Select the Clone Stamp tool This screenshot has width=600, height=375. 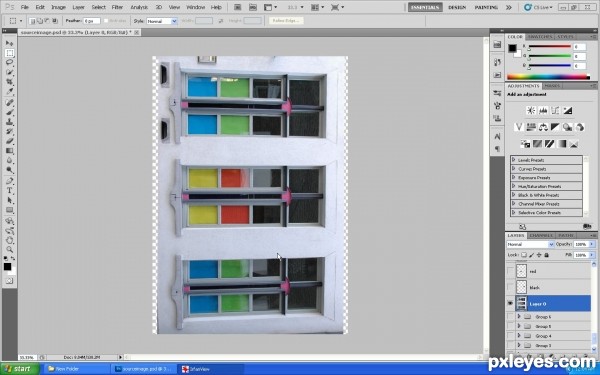point(10,122)
